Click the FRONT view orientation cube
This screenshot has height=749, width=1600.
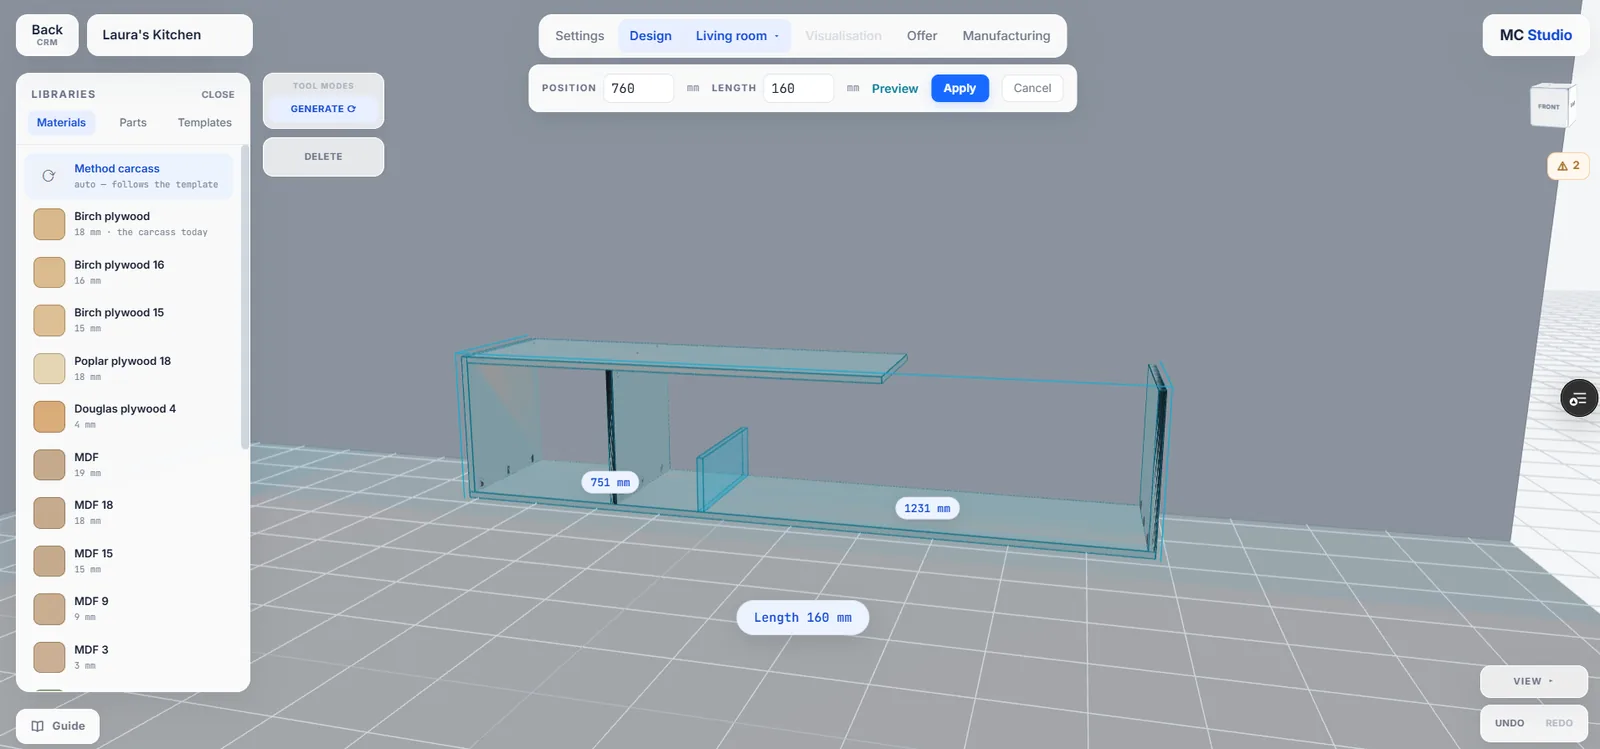(x=1551, y=106)
